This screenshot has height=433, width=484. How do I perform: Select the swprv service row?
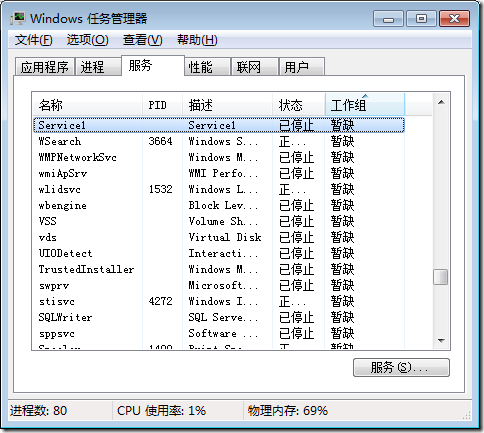219,285
